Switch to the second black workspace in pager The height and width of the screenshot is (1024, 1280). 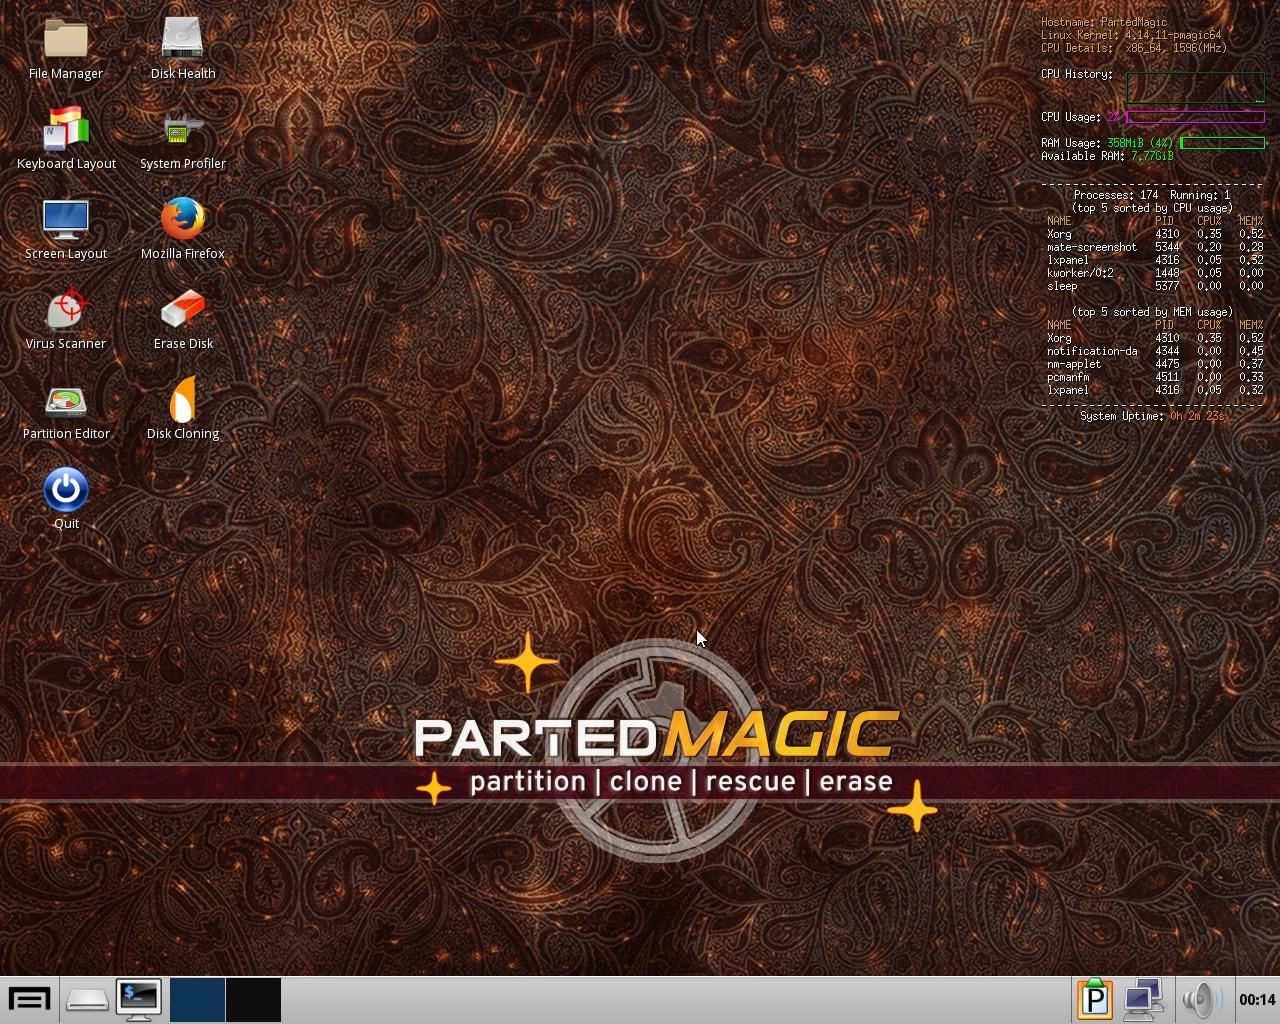pyautogui.click(x=253, y=1000)
